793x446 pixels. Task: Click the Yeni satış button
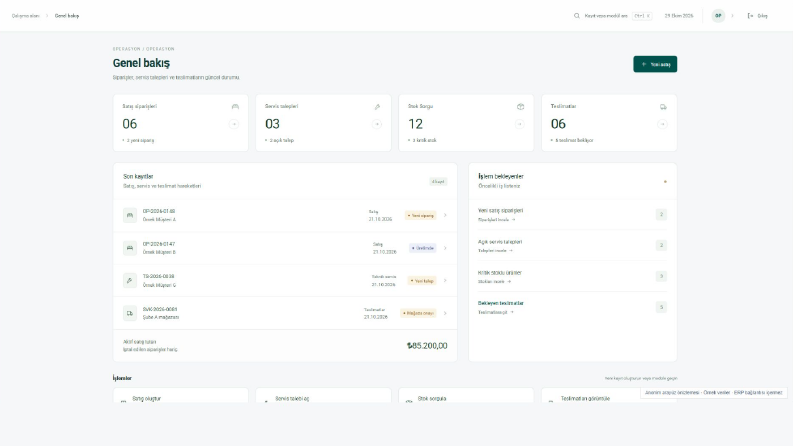point(655,64)
